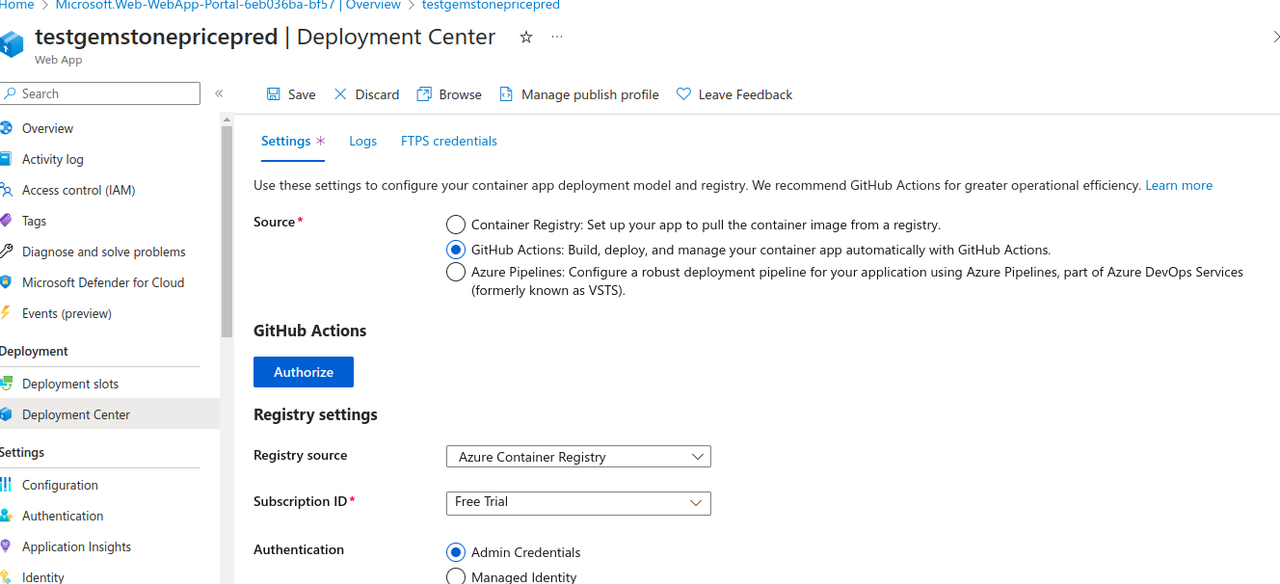Follow the Learn more link

(x=1178, y=185)
